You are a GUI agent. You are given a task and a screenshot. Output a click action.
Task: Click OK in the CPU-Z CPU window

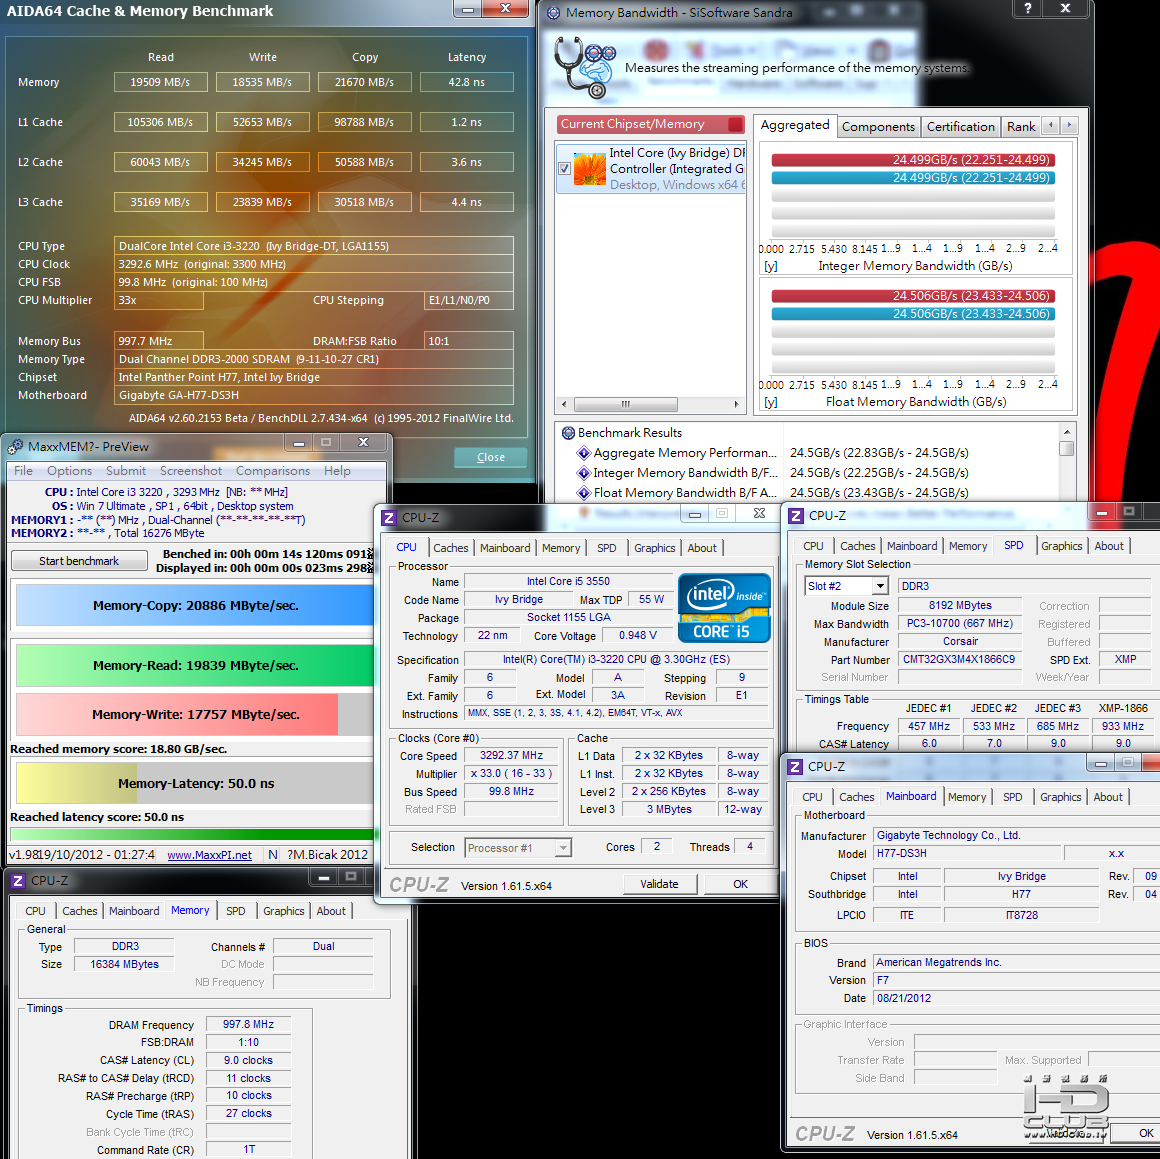(x=741, y=884)
